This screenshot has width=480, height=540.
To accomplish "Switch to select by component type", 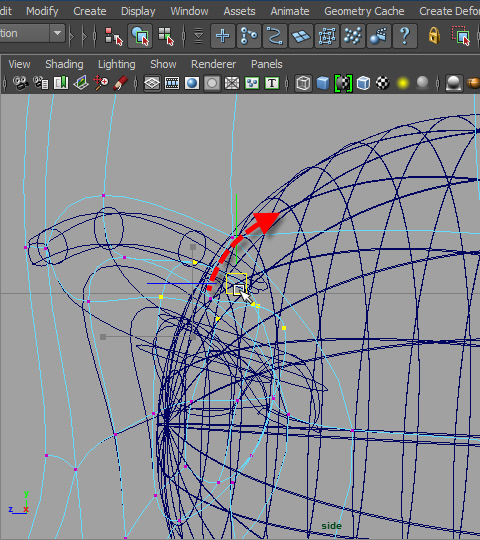I will [166, 36].
